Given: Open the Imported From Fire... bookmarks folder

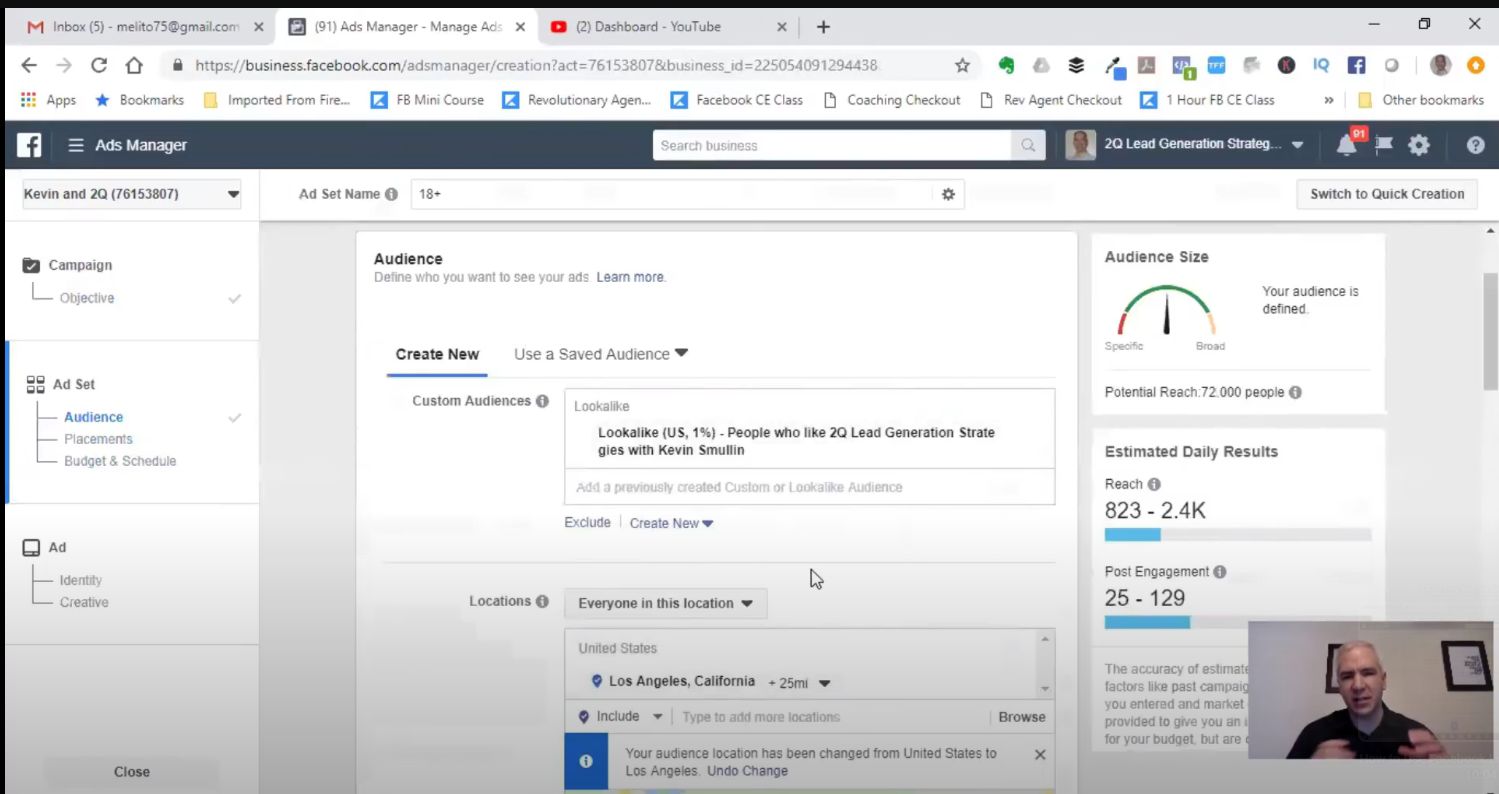Looking at the screenshot, I should click(x=276, y=100).
